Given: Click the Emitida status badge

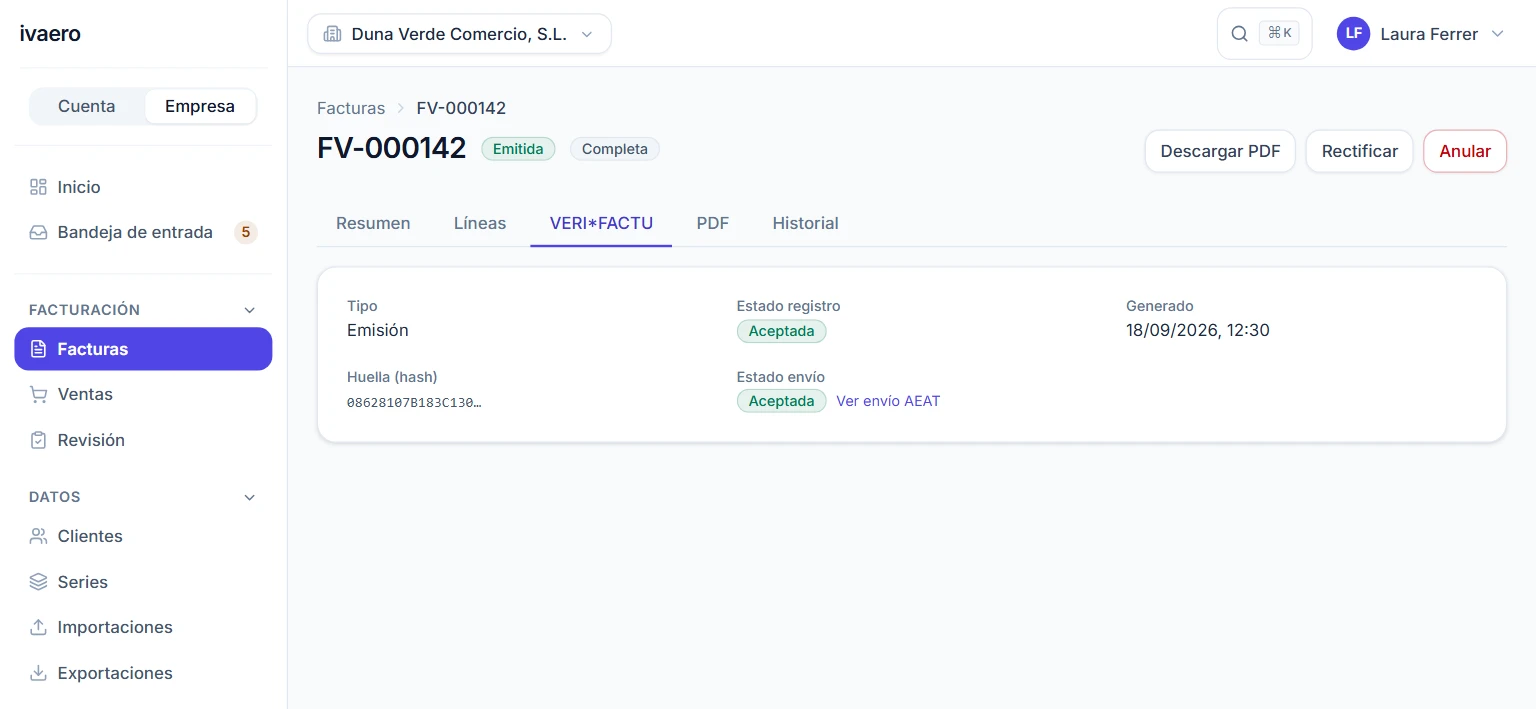Looking at the screenshot, I should [x=518, y=149].
